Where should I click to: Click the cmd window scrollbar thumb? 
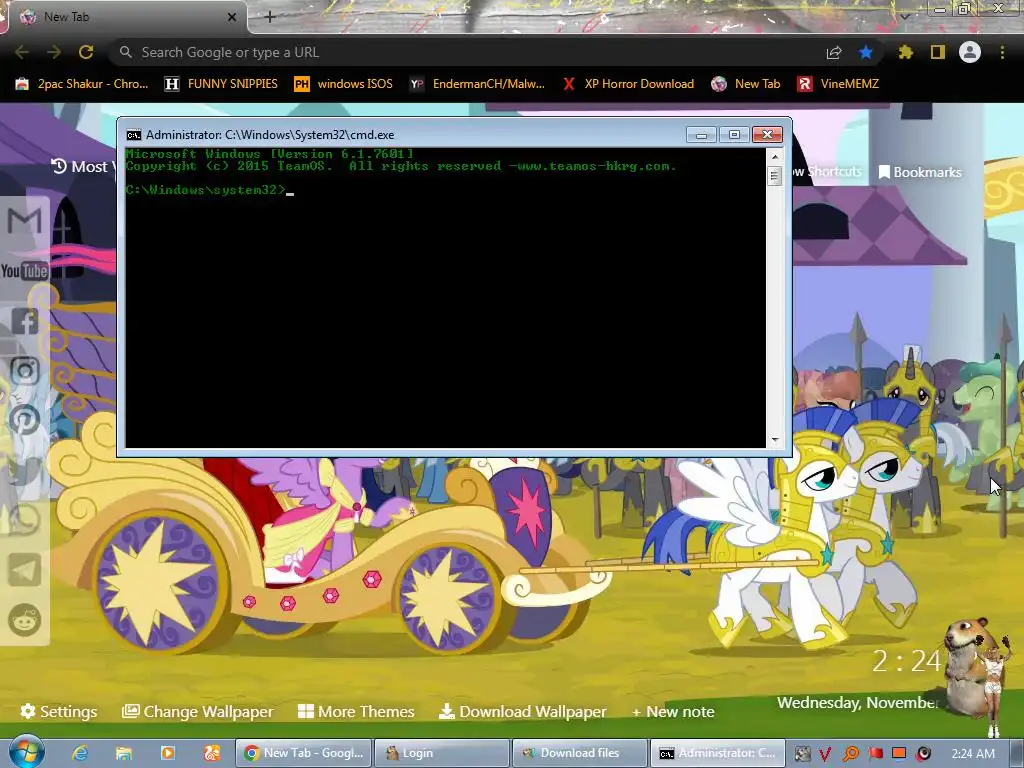(x=775, y=176)
